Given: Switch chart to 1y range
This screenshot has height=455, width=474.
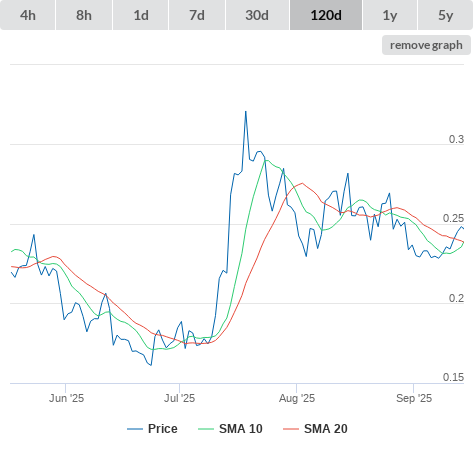Looking at the screenshot, I should click(390, 15).
